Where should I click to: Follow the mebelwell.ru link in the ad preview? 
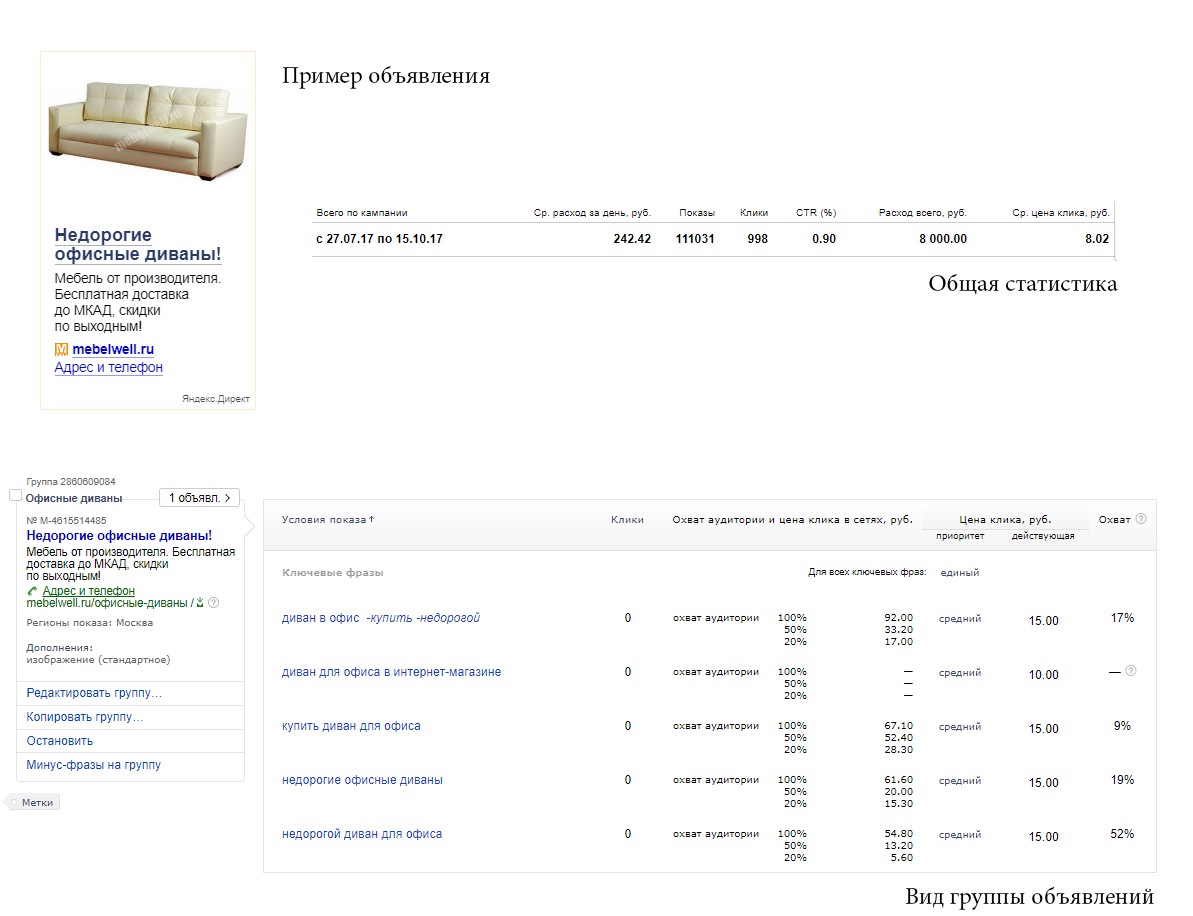pyautogui.click(x=113, y=349)
